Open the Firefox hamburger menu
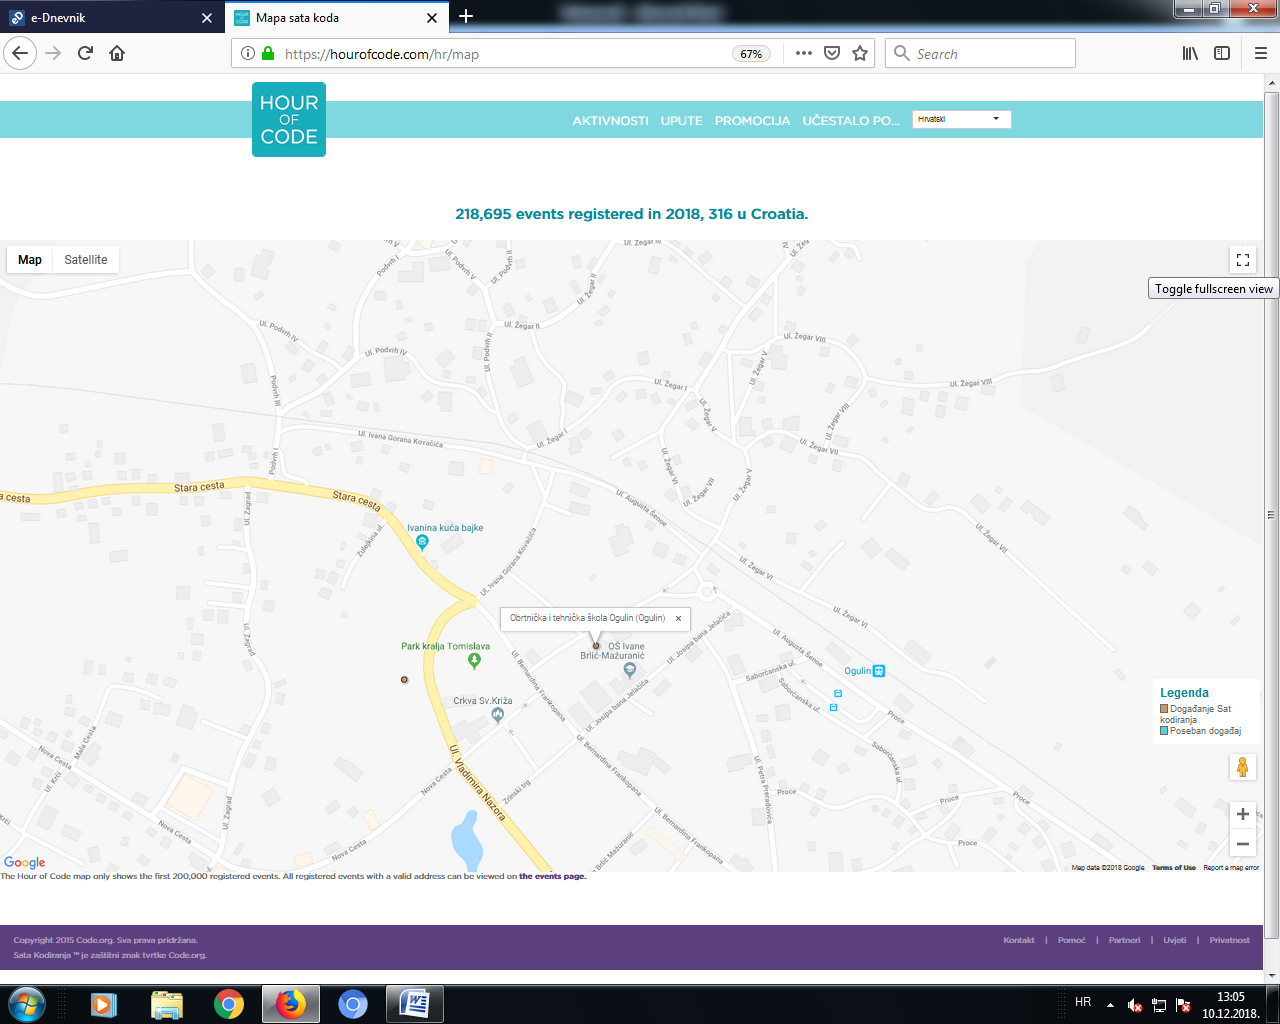Image resolution: width=1280 pixels, height=1024 pixels. [1260, 54]
